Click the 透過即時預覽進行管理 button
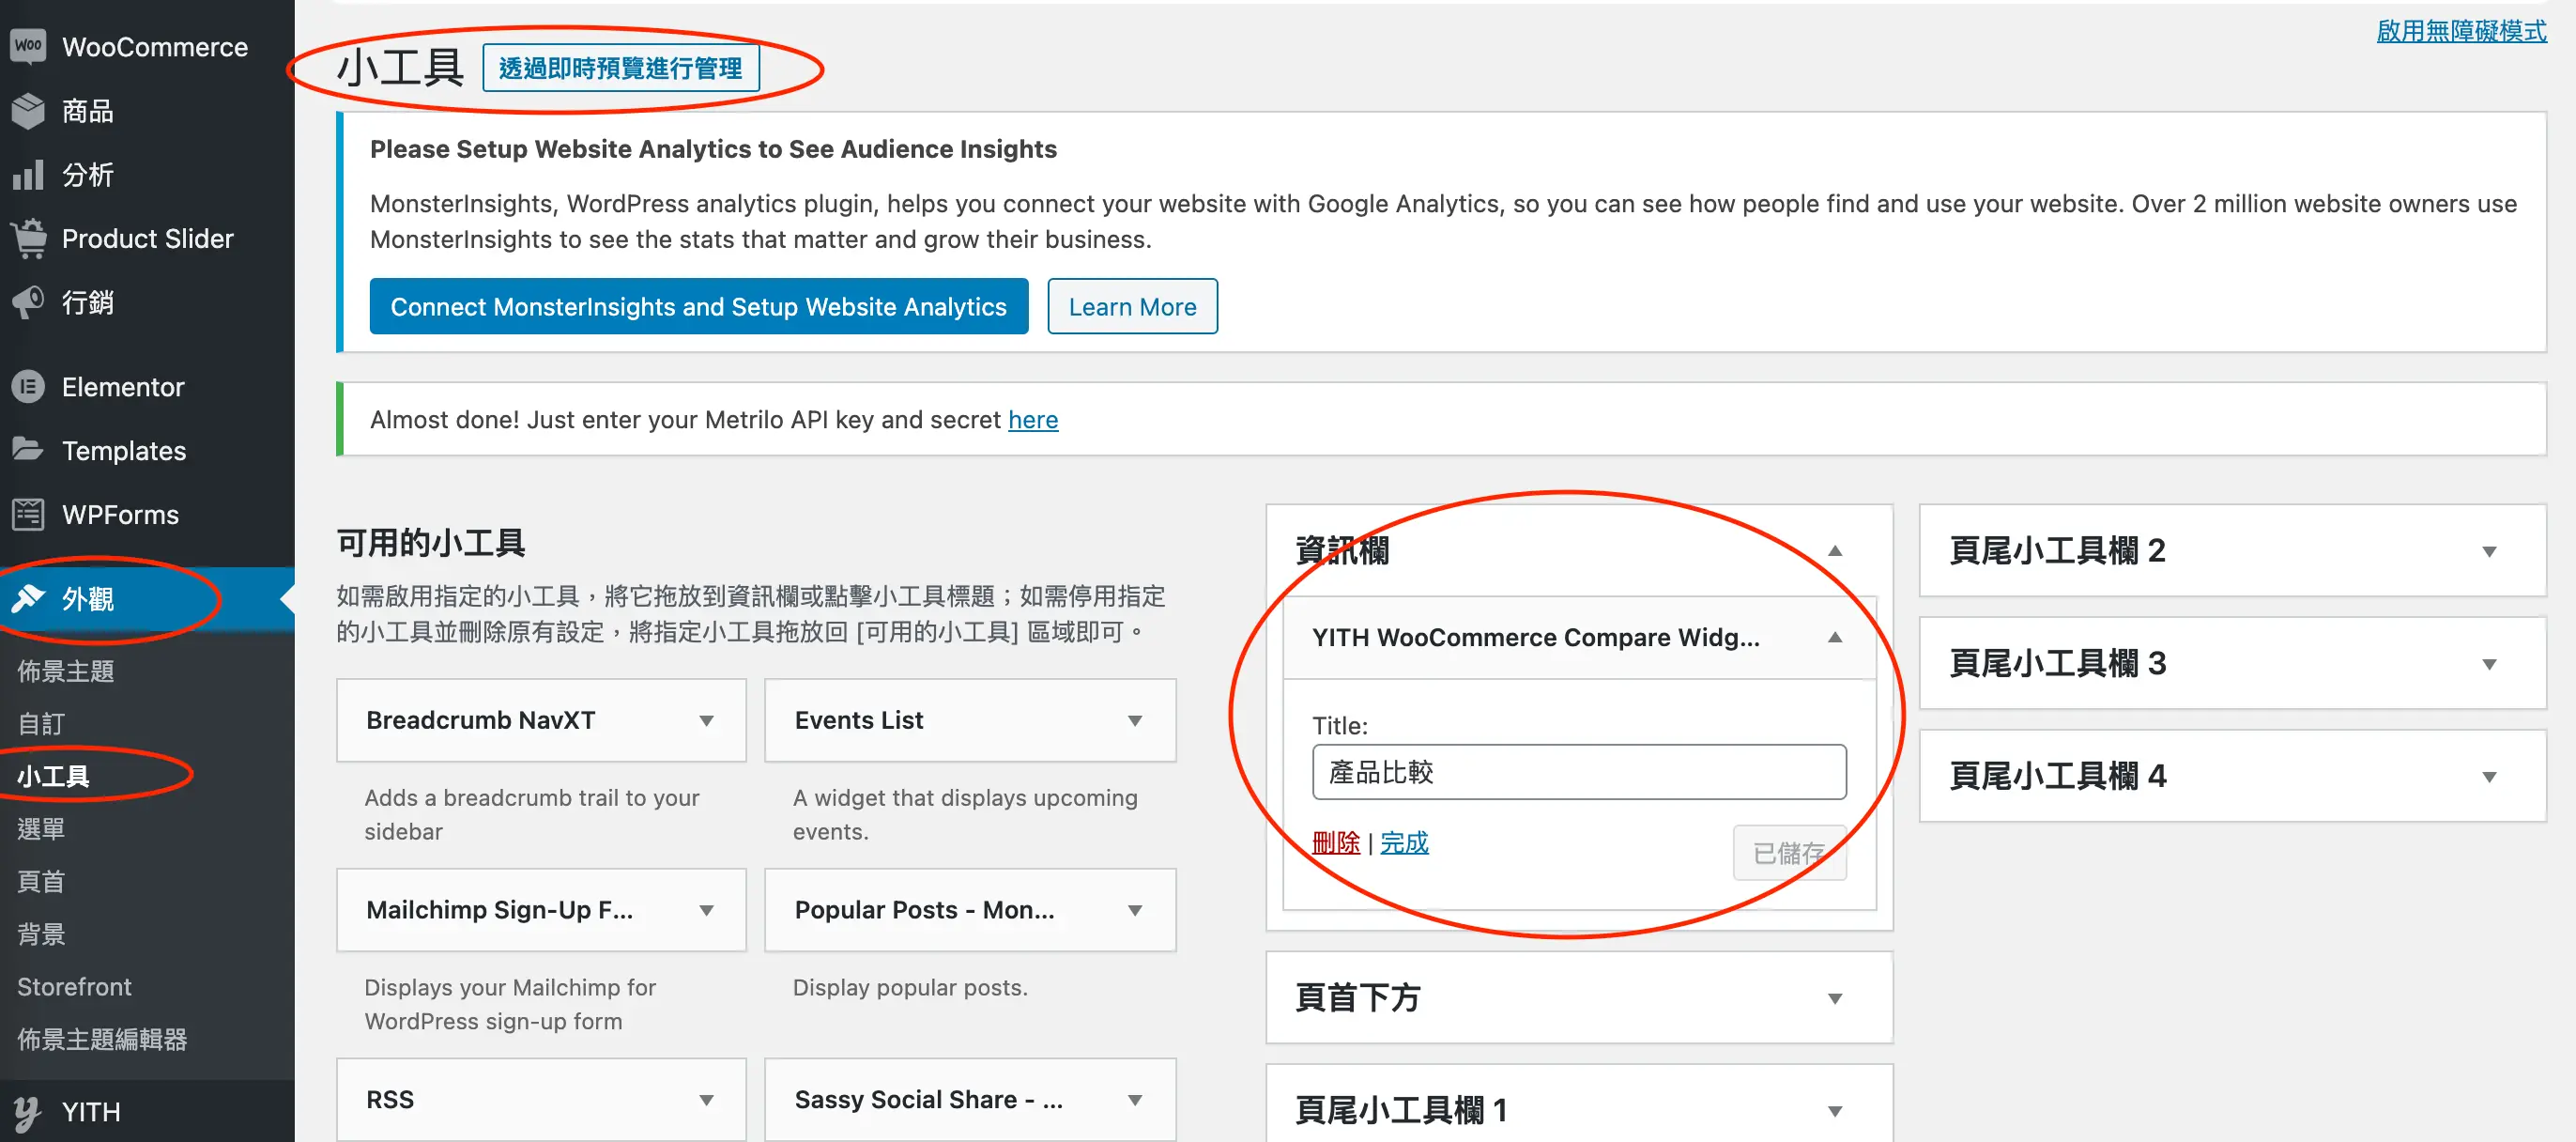This screenshot has width=2576, height=1142. pos(620,68)
